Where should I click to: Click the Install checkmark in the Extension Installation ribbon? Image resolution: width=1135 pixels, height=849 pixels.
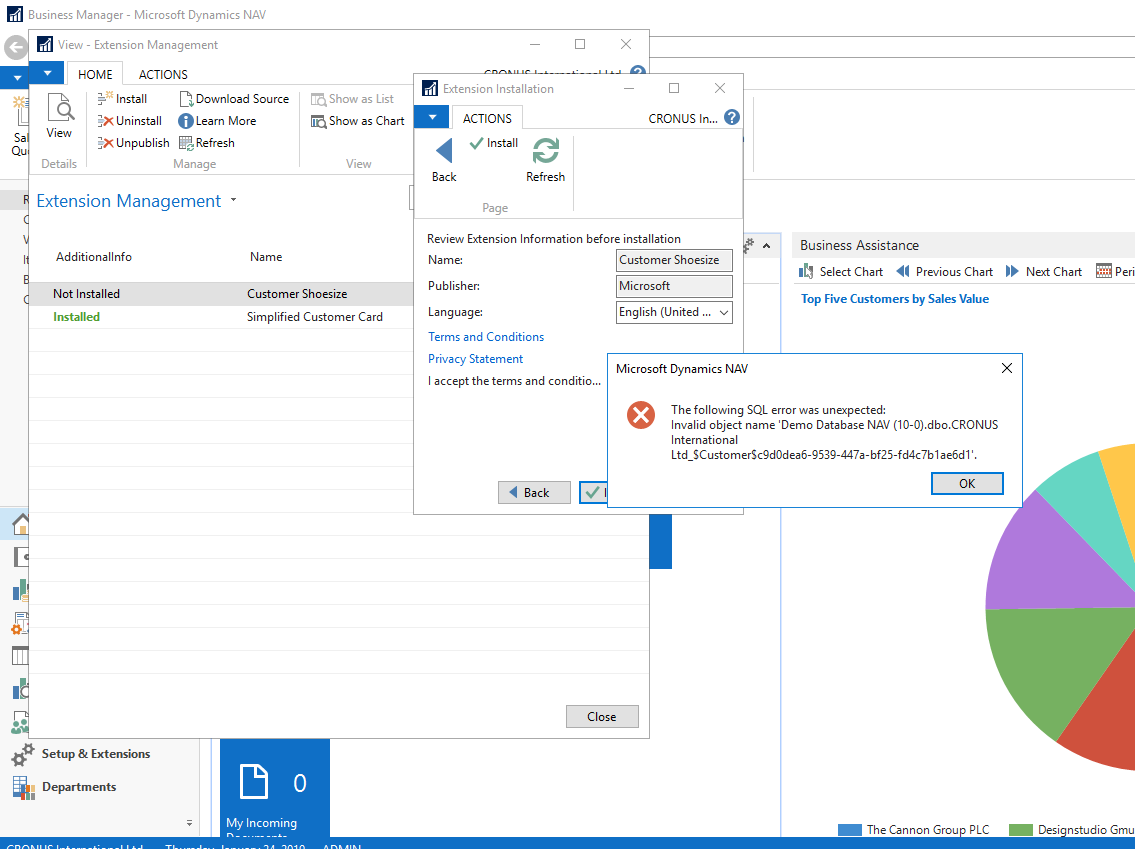pos(494,143)
